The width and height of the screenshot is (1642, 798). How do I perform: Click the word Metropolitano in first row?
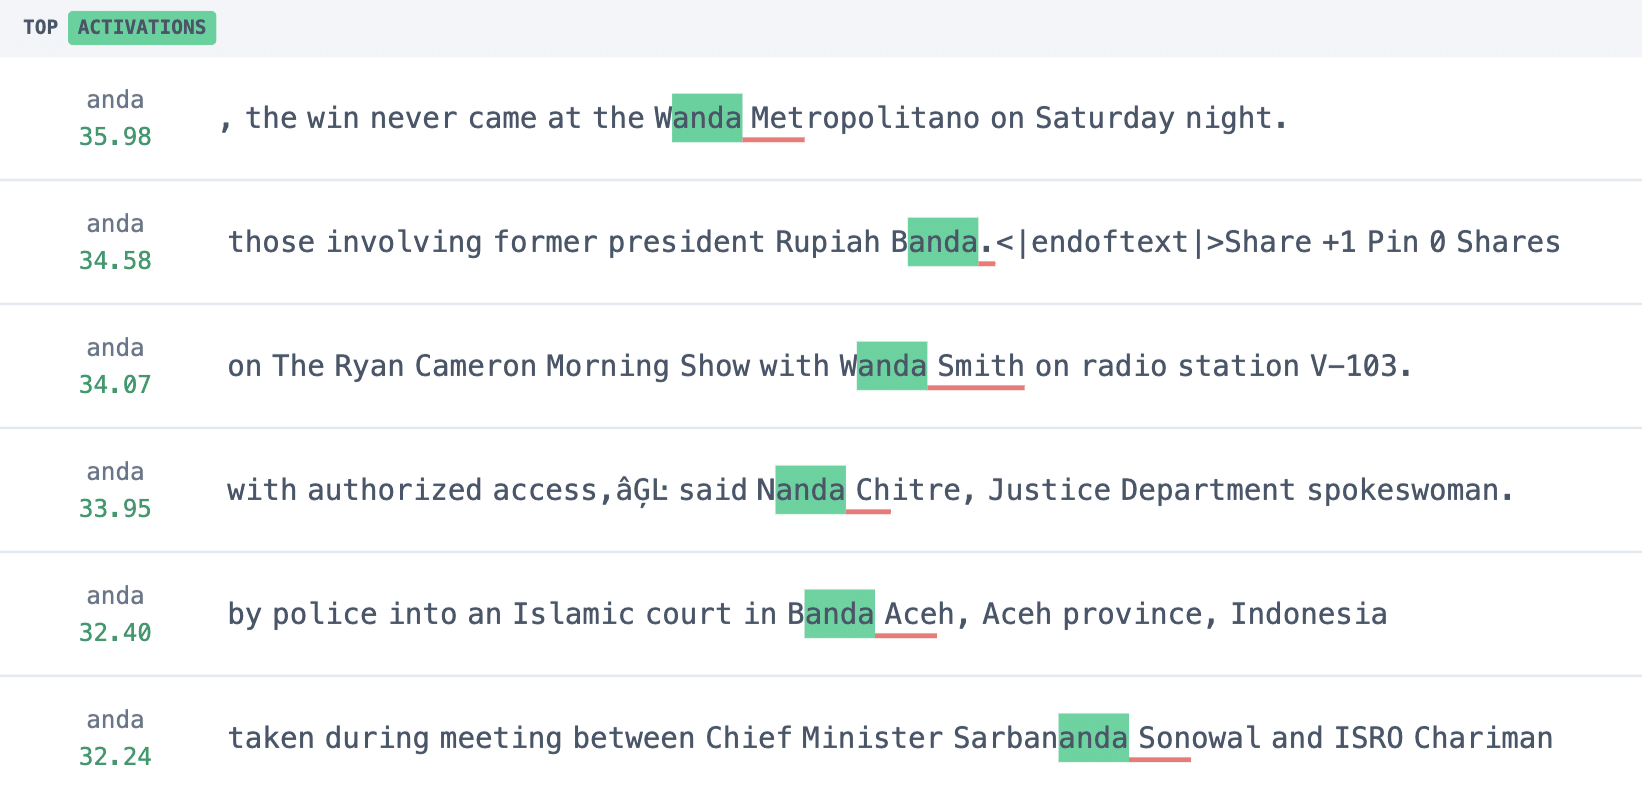tap(865, 118)
